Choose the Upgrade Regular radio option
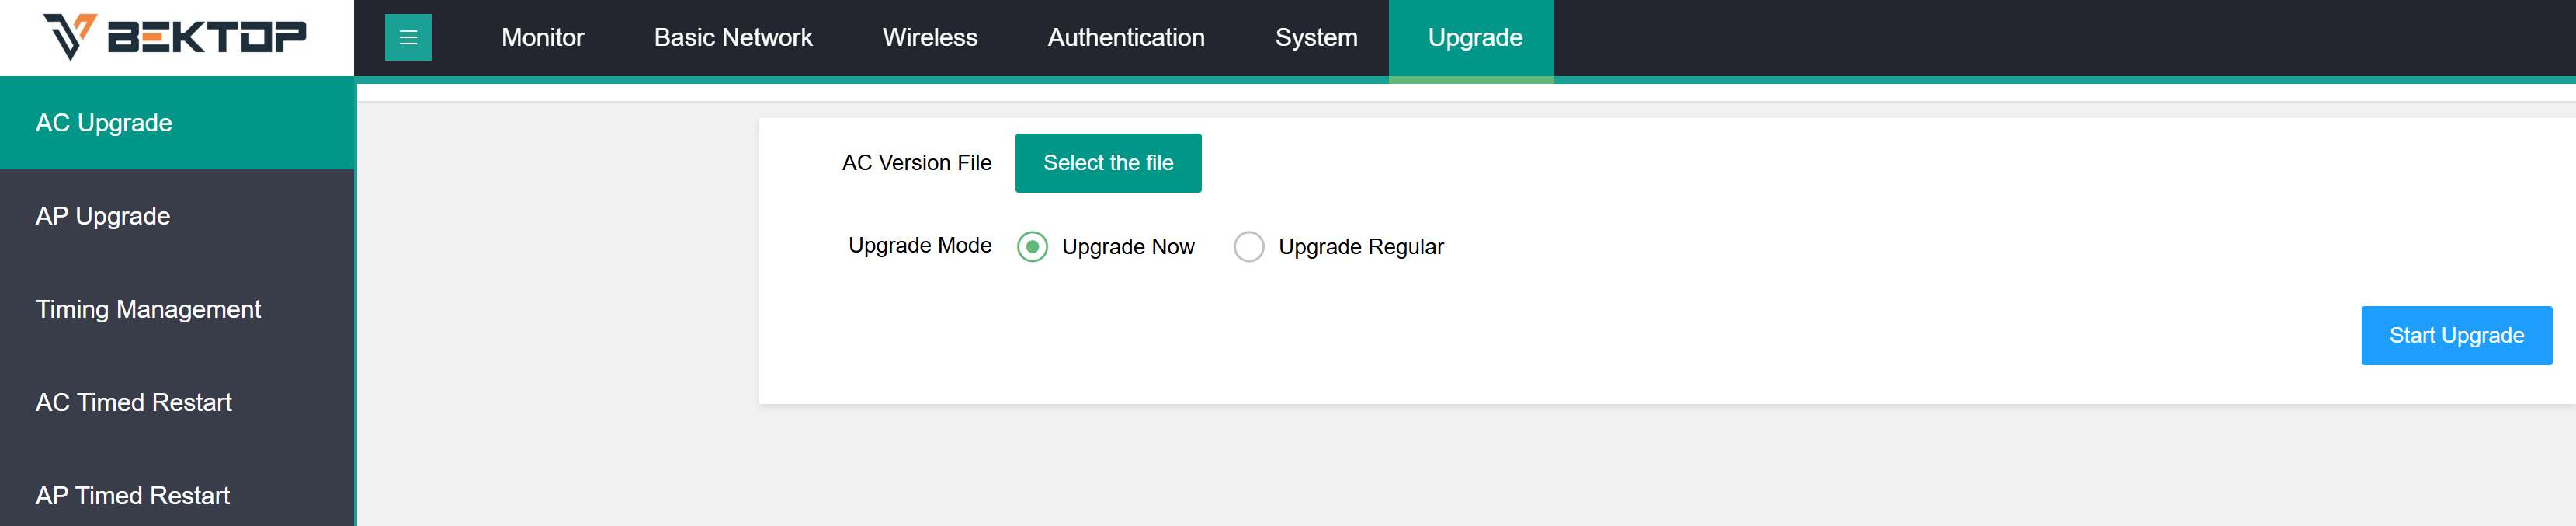 [x=1248, y=246]
